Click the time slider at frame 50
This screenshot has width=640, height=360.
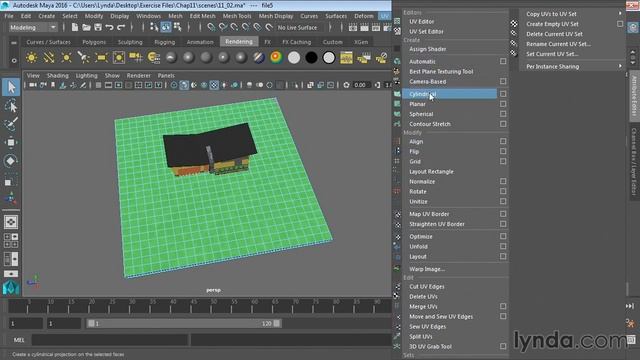212,307
